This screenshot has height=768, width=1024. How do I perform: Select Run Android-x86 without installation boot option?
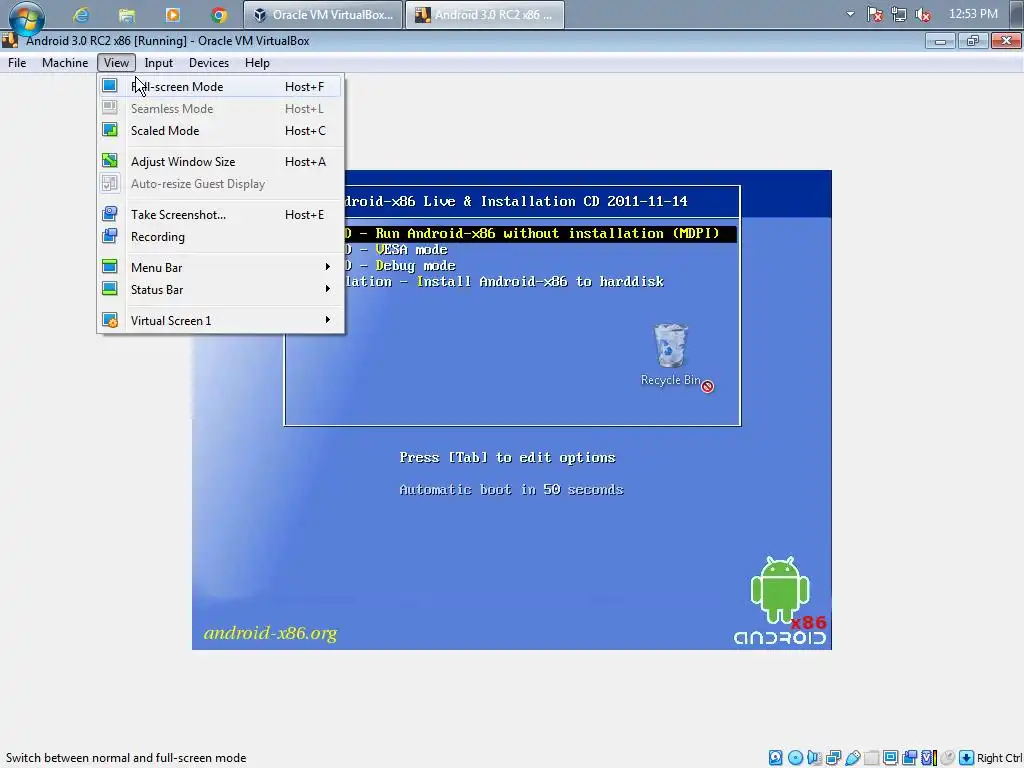(x=542, y=233)
